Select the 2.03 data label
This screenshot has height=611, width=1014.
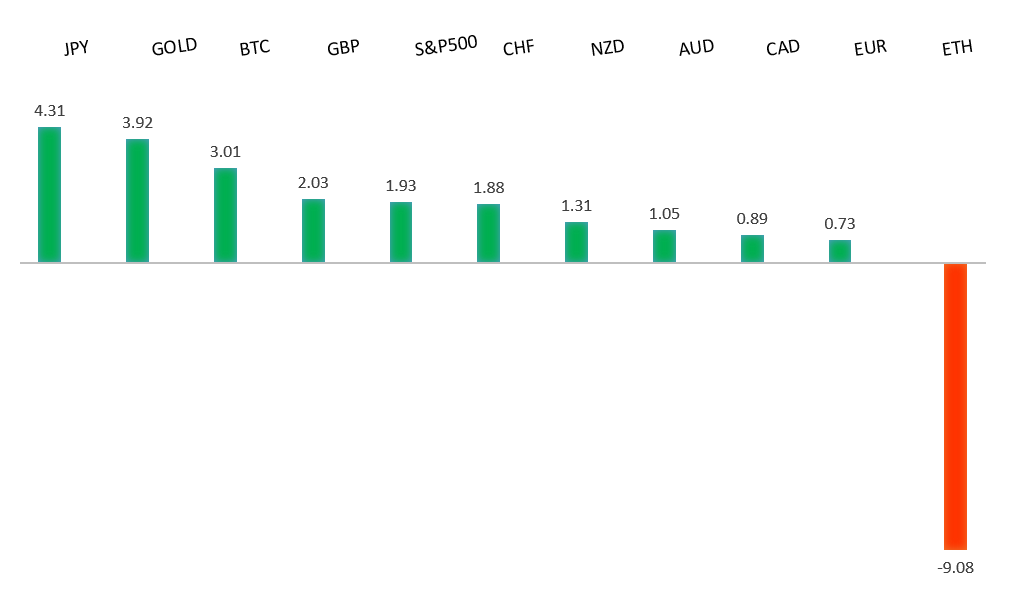click(x=313, y=183)
